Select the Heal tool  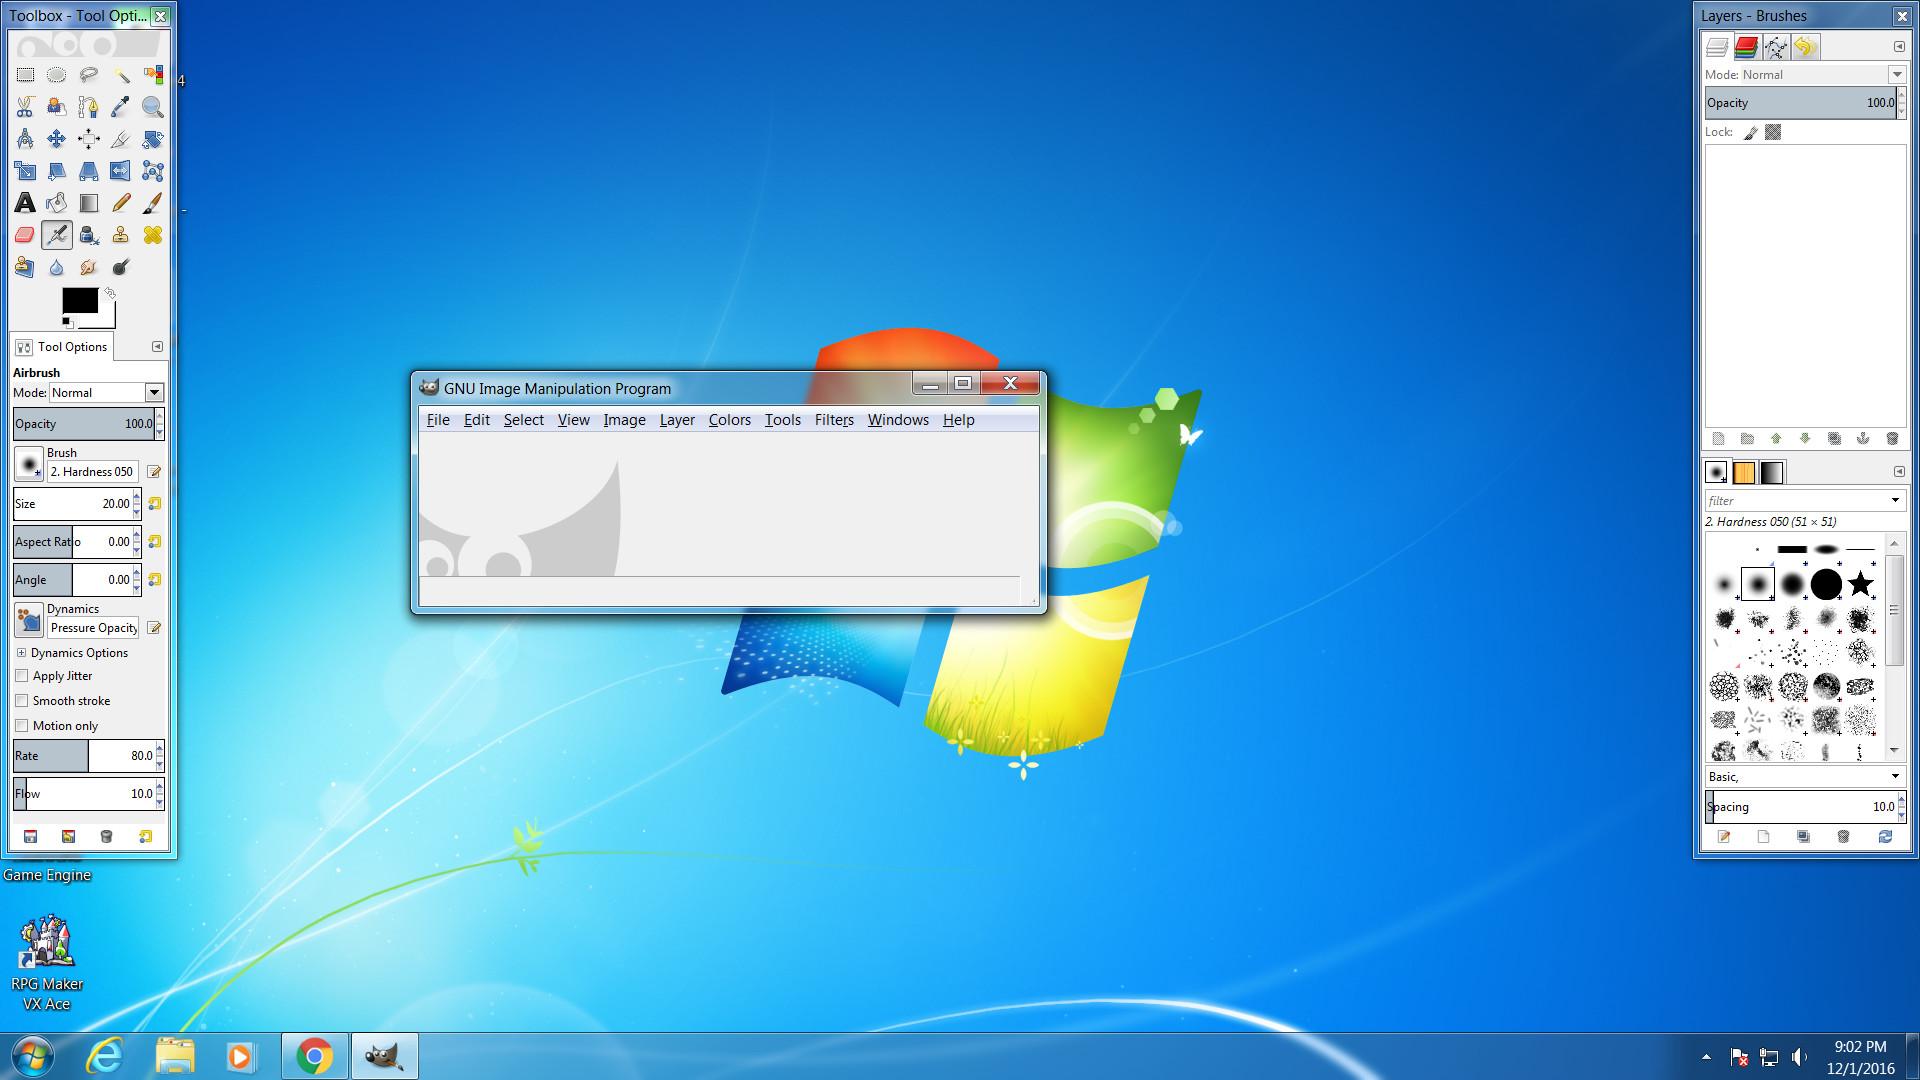(152, 235)
